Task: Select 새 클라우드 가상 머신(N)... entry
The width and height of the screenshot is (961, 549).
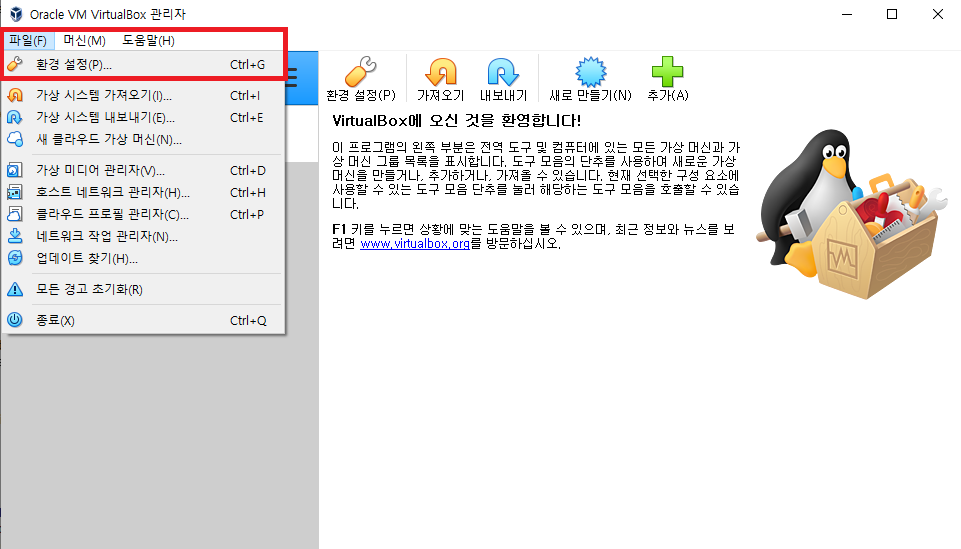Action: click(143, 139)
